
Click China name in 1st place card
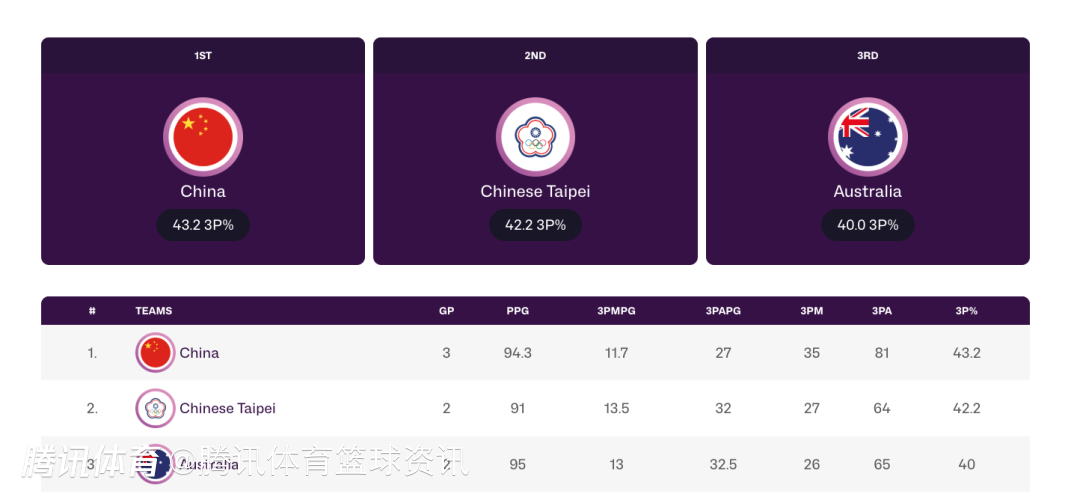[202, 191]
